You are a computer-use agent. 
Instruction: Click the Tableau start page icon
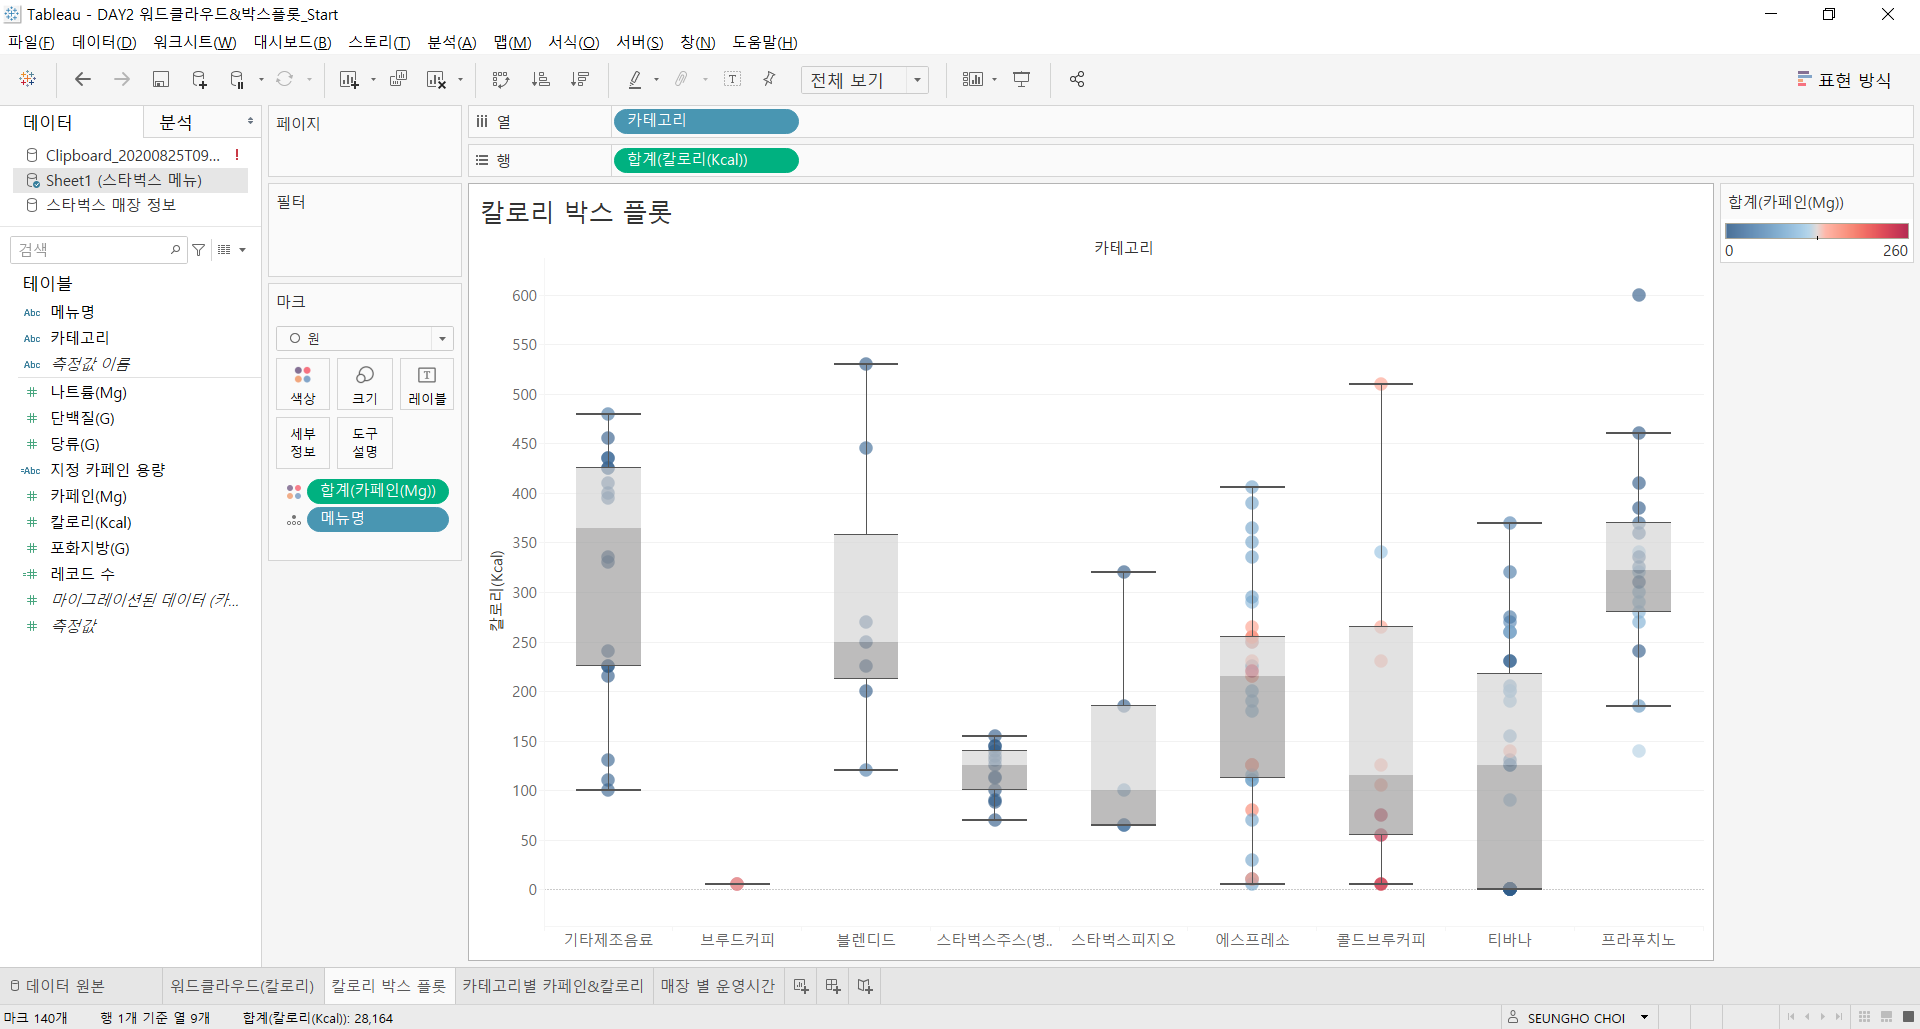[28, 79]
